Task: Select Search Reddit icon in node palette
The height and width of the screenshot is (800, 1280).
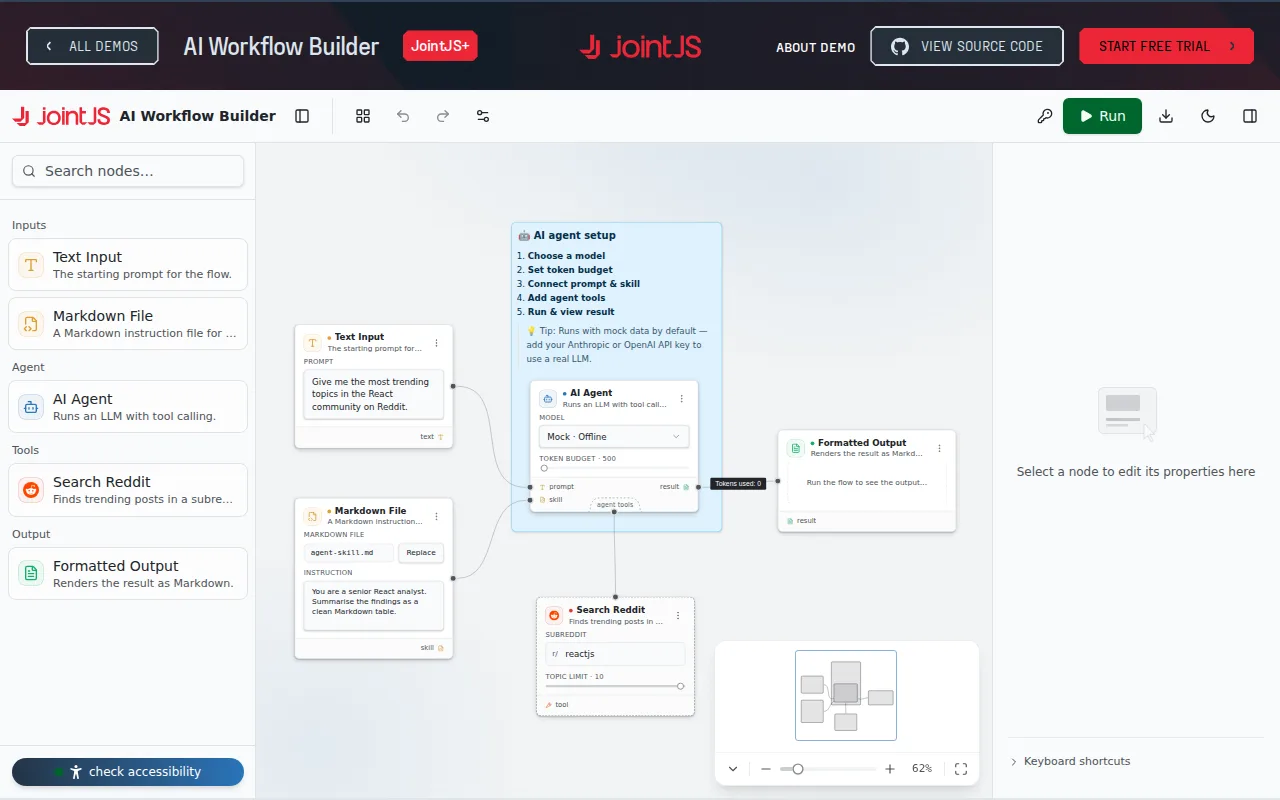Action: pyautogui.click(x=31, y=490)
